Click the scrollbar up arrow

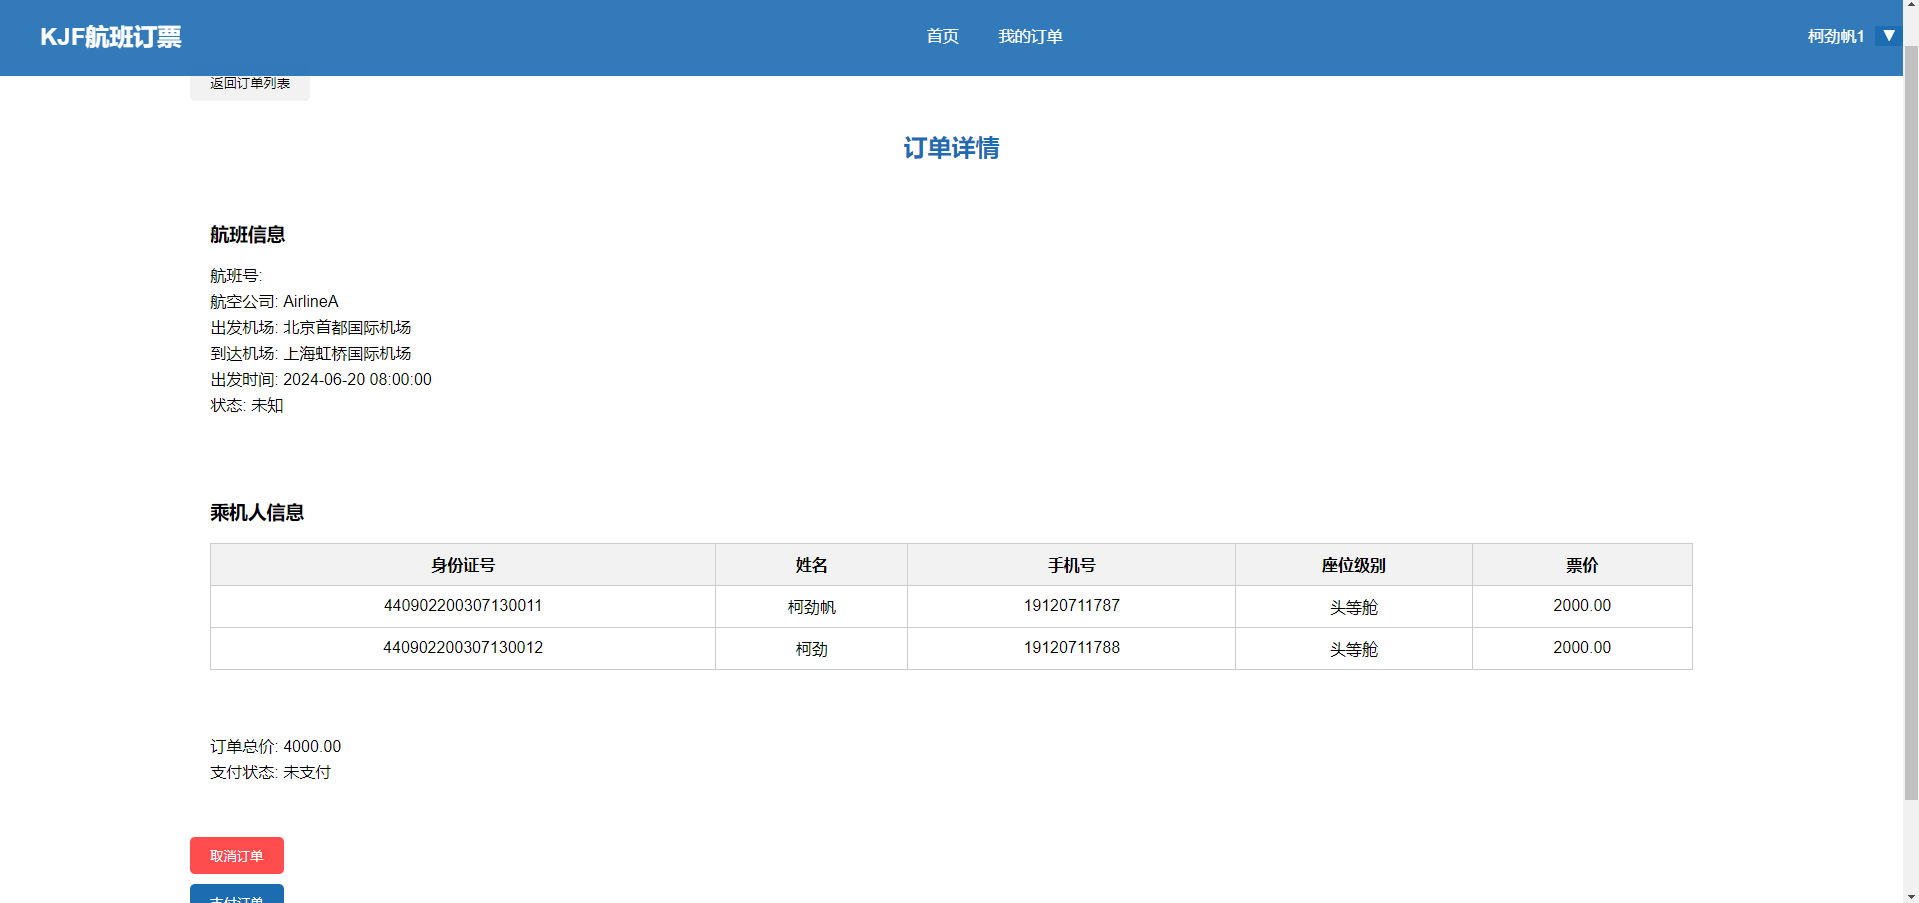coord(1910,7)
